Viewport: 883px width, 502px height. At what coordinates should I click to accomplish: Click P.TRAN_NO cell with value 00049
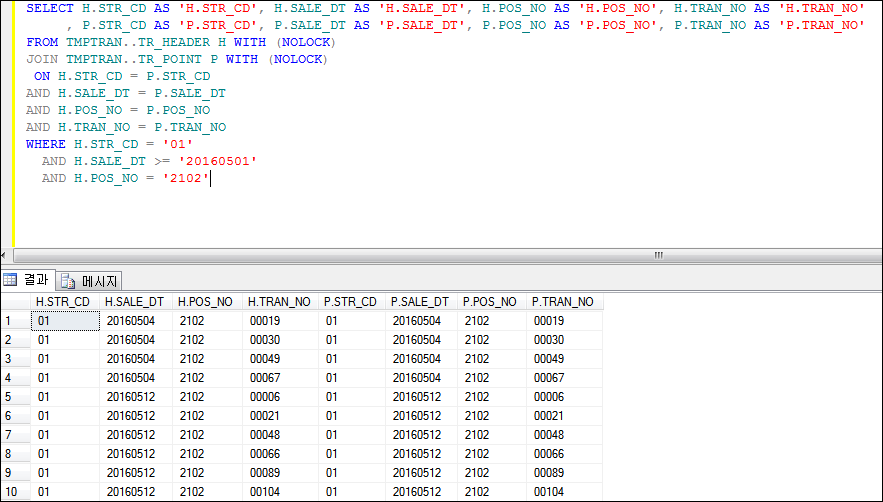(564, 359)
